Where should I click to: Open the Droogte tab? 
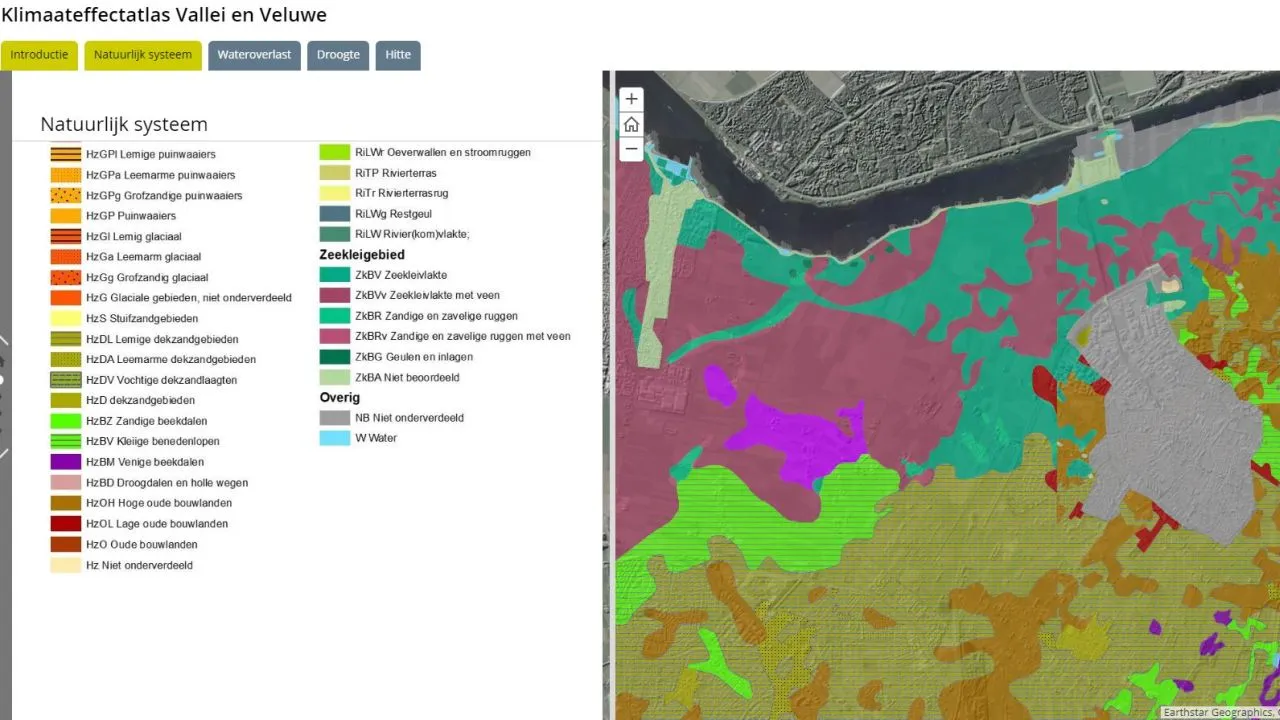tap(338, 55)
